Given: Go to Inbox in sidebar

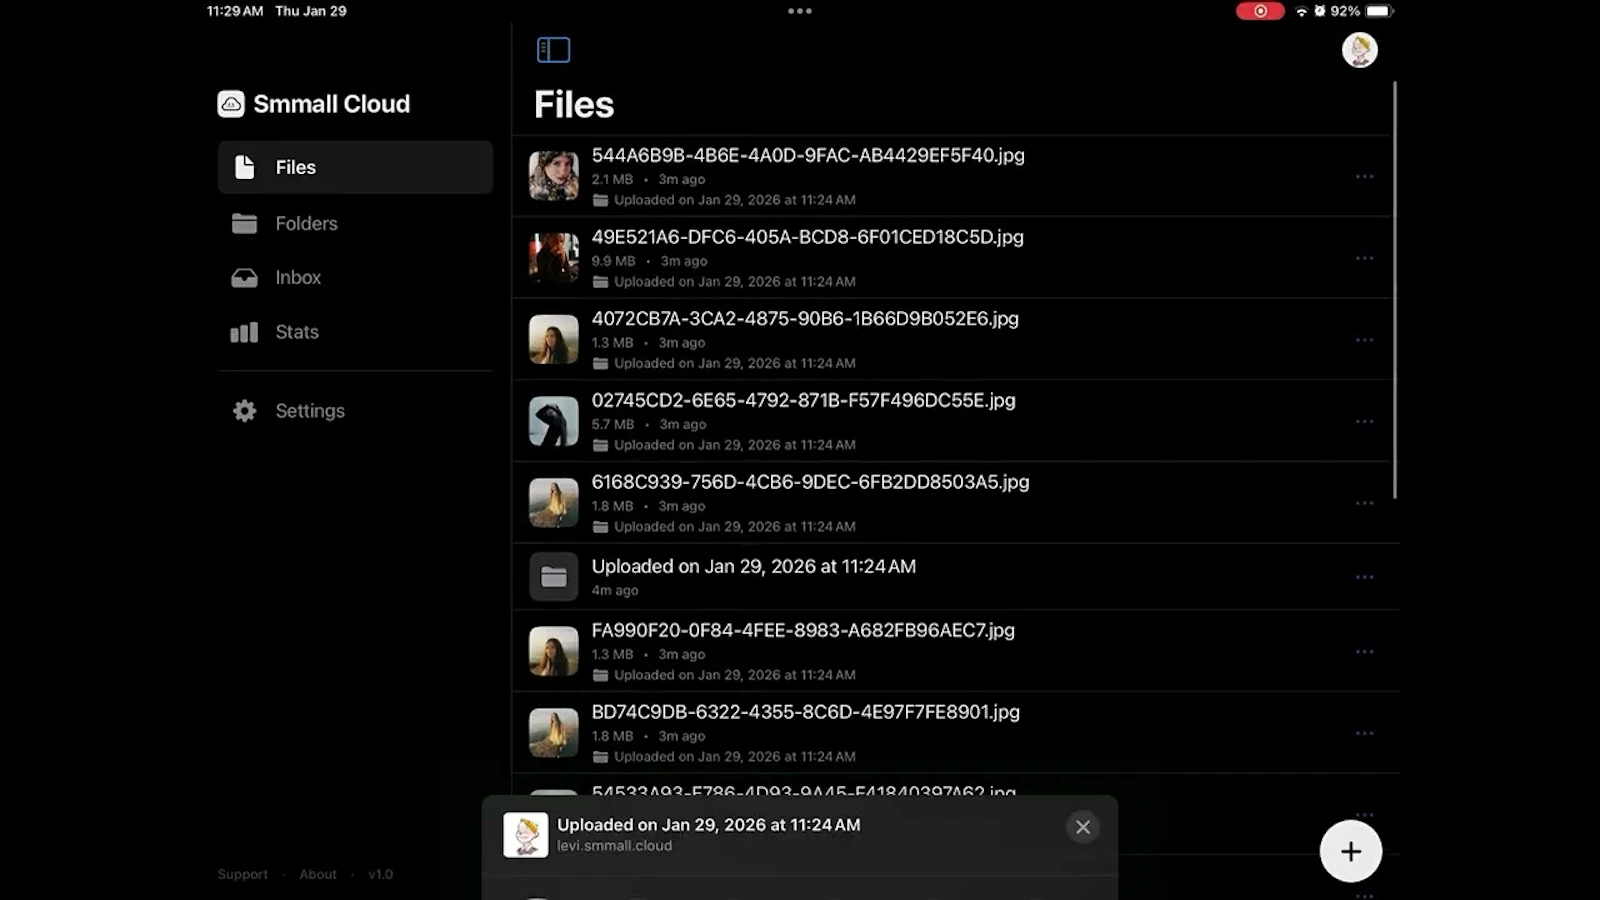Looking at the screenshot, I should [x=355, y=277].
